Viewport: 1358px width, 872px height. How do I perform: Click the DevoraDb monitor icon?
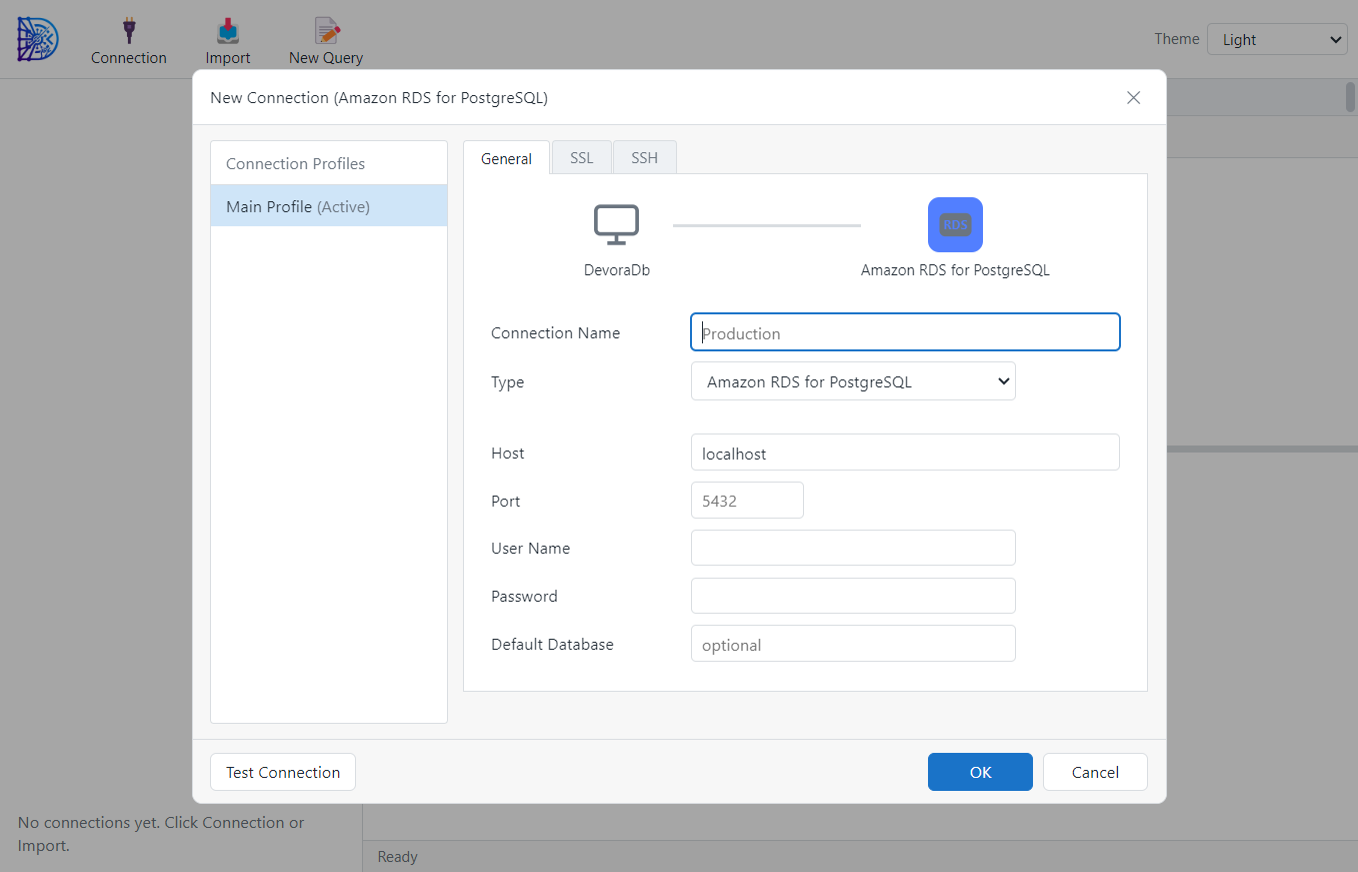point(617,225)
